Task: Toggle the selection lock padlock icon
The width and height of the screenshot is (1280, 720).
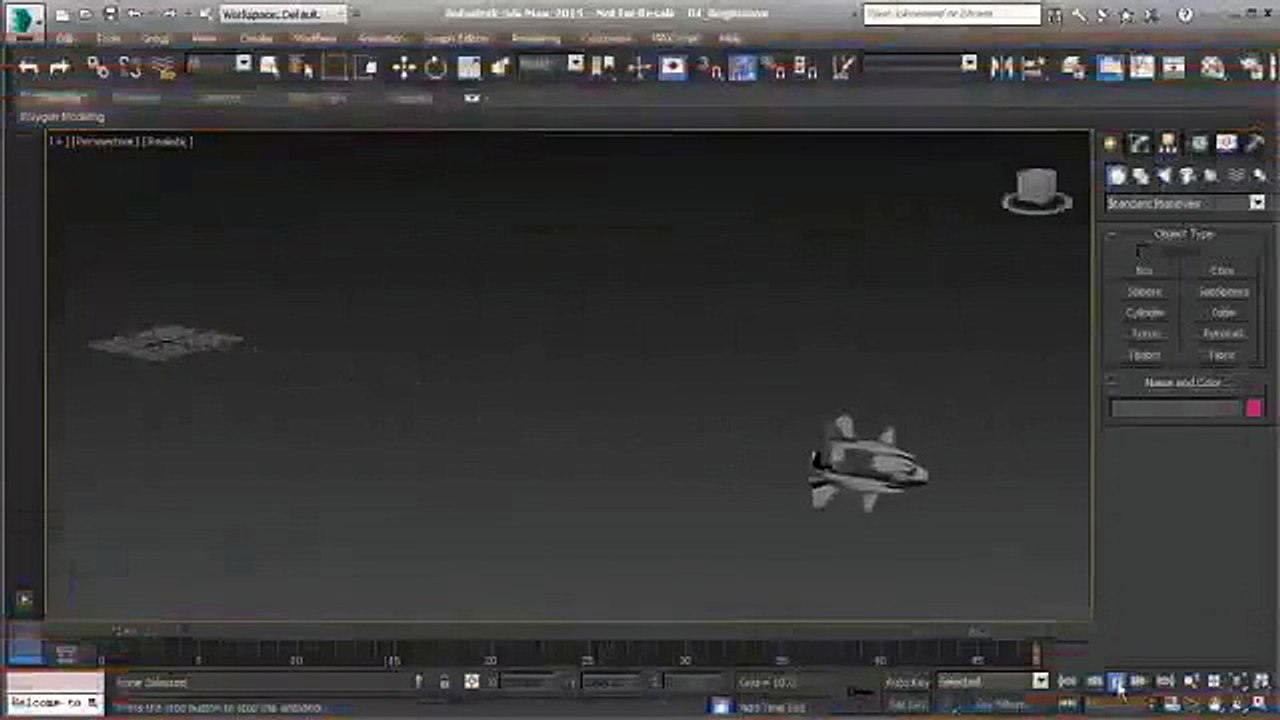Action: (x=444, y=682)
